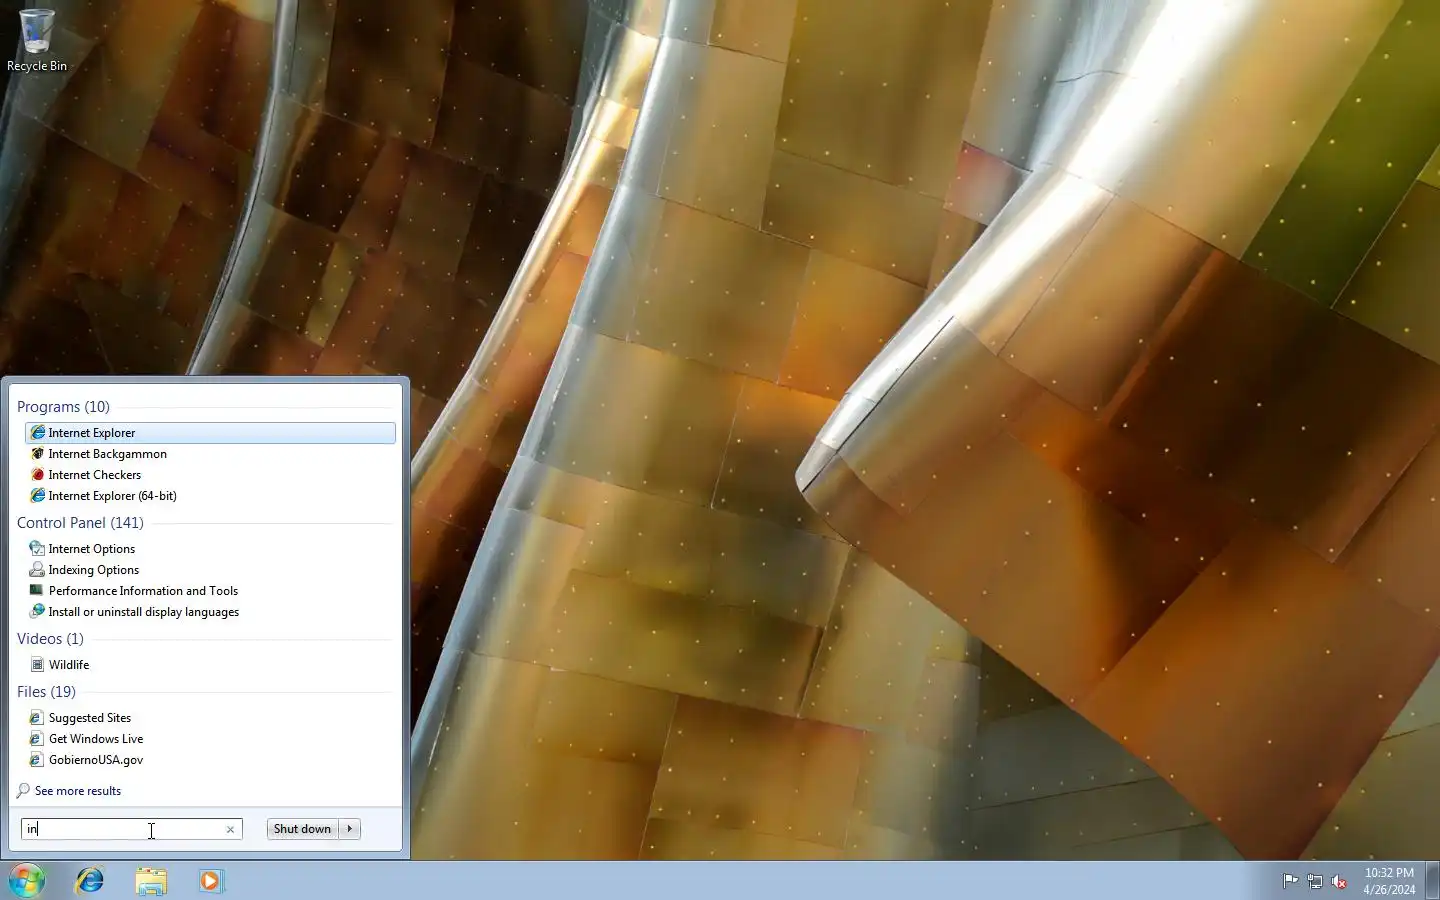This screenshot has height=900, width=1440.
Task: Open the Recycle Bin desktop icon
Action: (37, 41)
